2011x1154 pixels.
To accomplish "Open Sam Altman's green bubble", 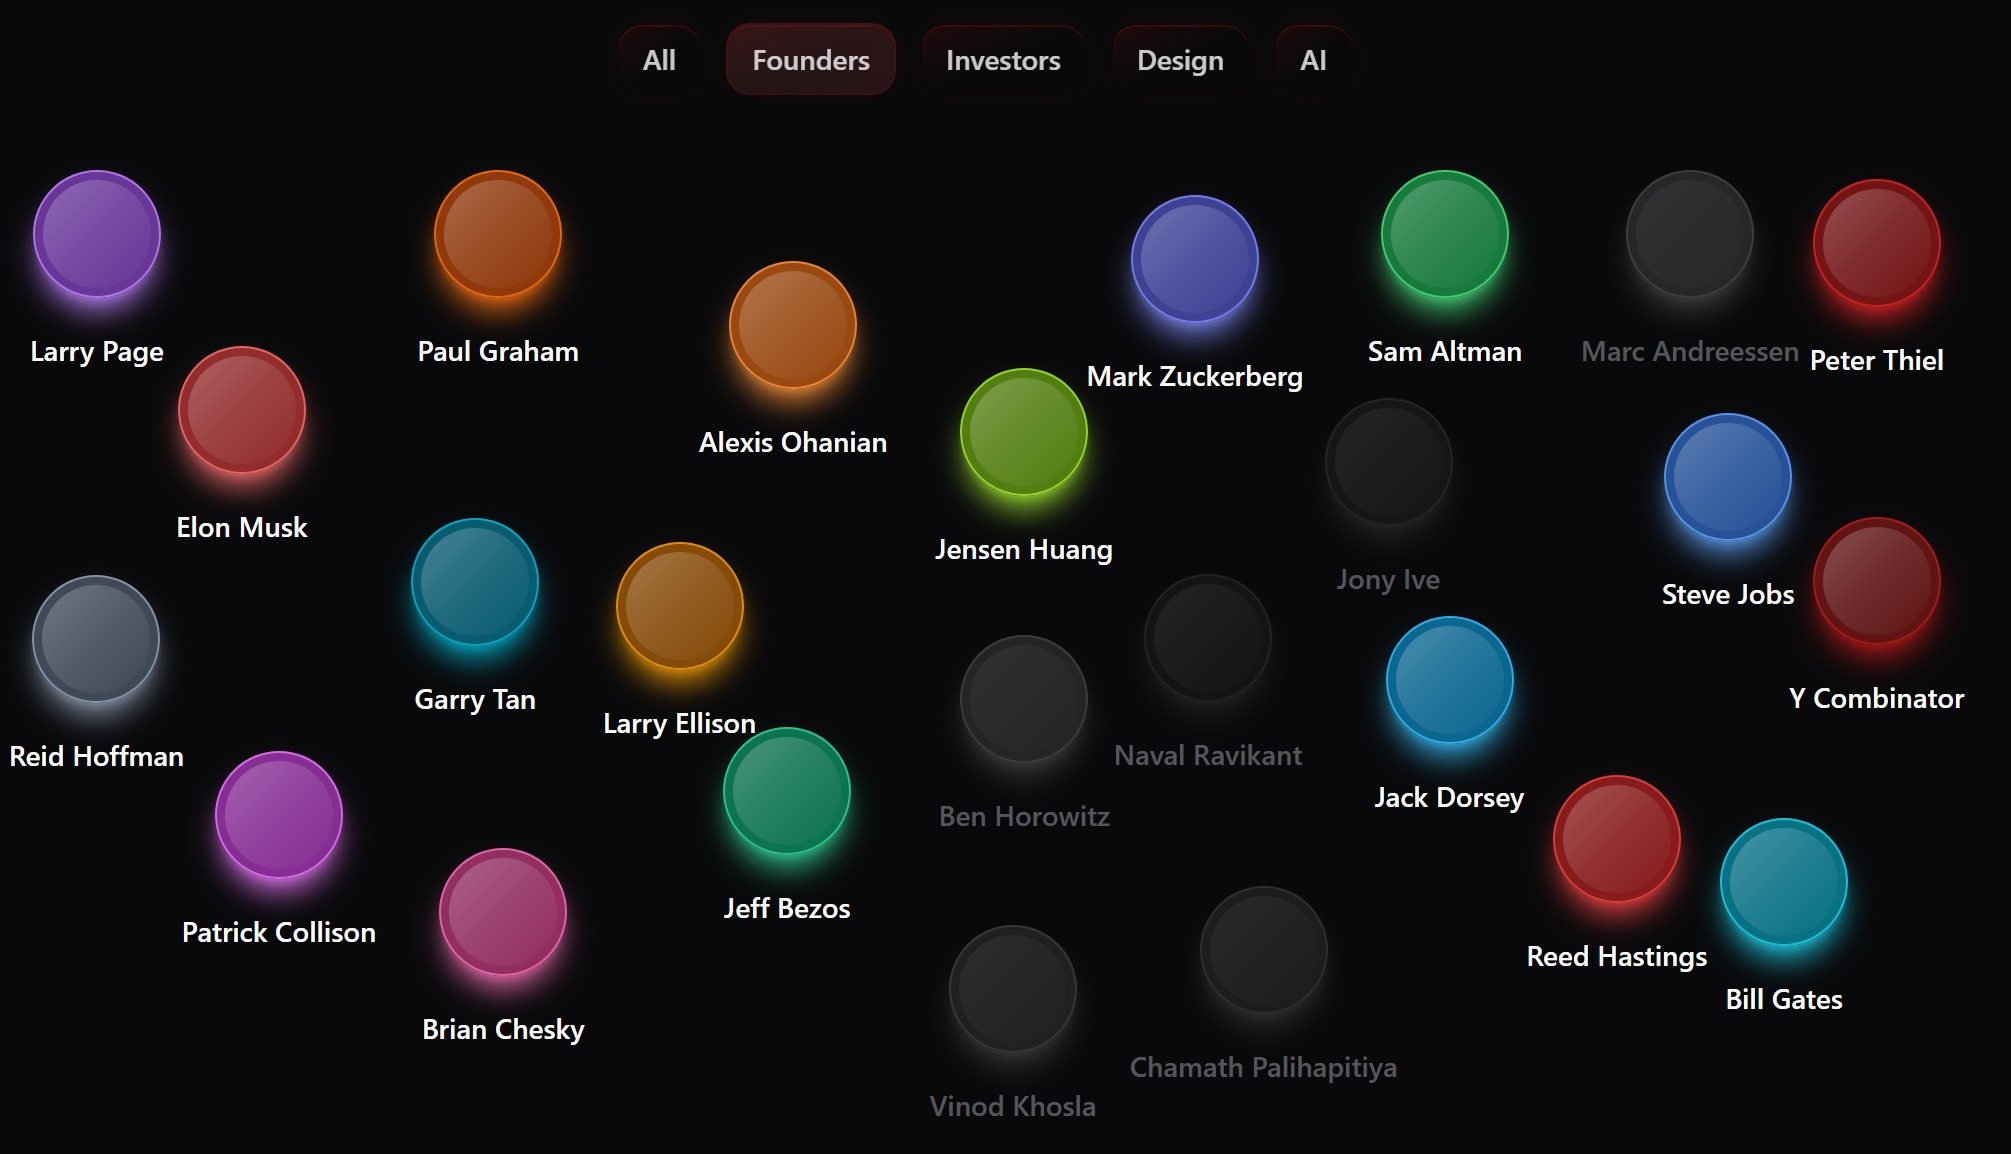I will 1445,234.
